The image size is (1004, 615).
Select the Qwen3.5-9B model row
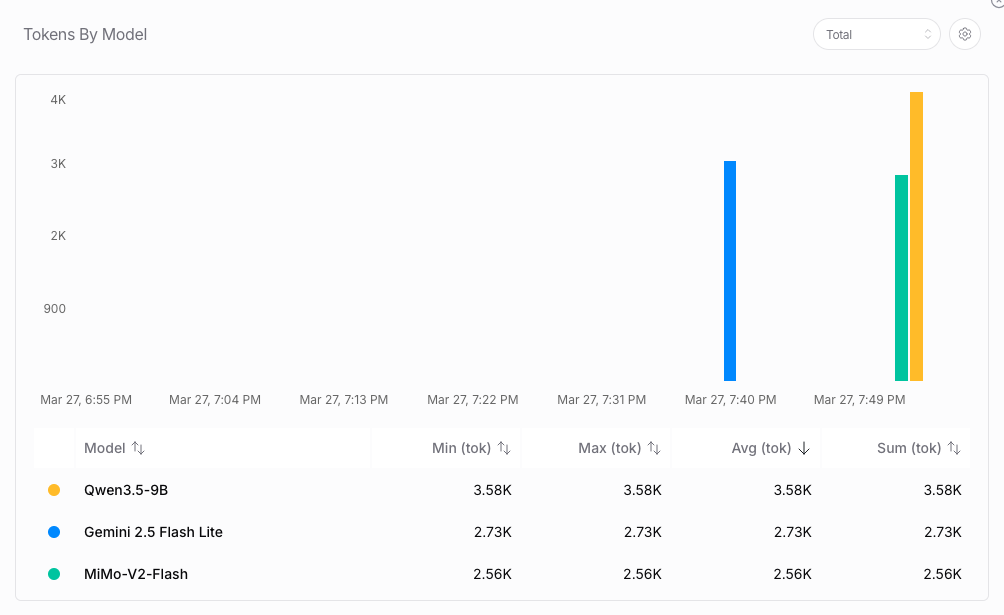tap(125, 490)
